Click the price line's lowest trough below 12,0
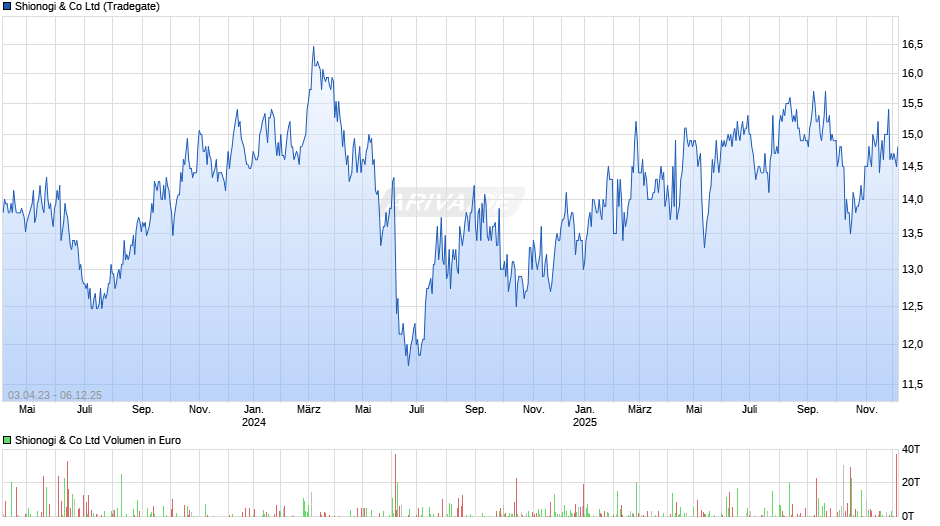Viewport: 940px width, 526px height. (x=409, y=364)
